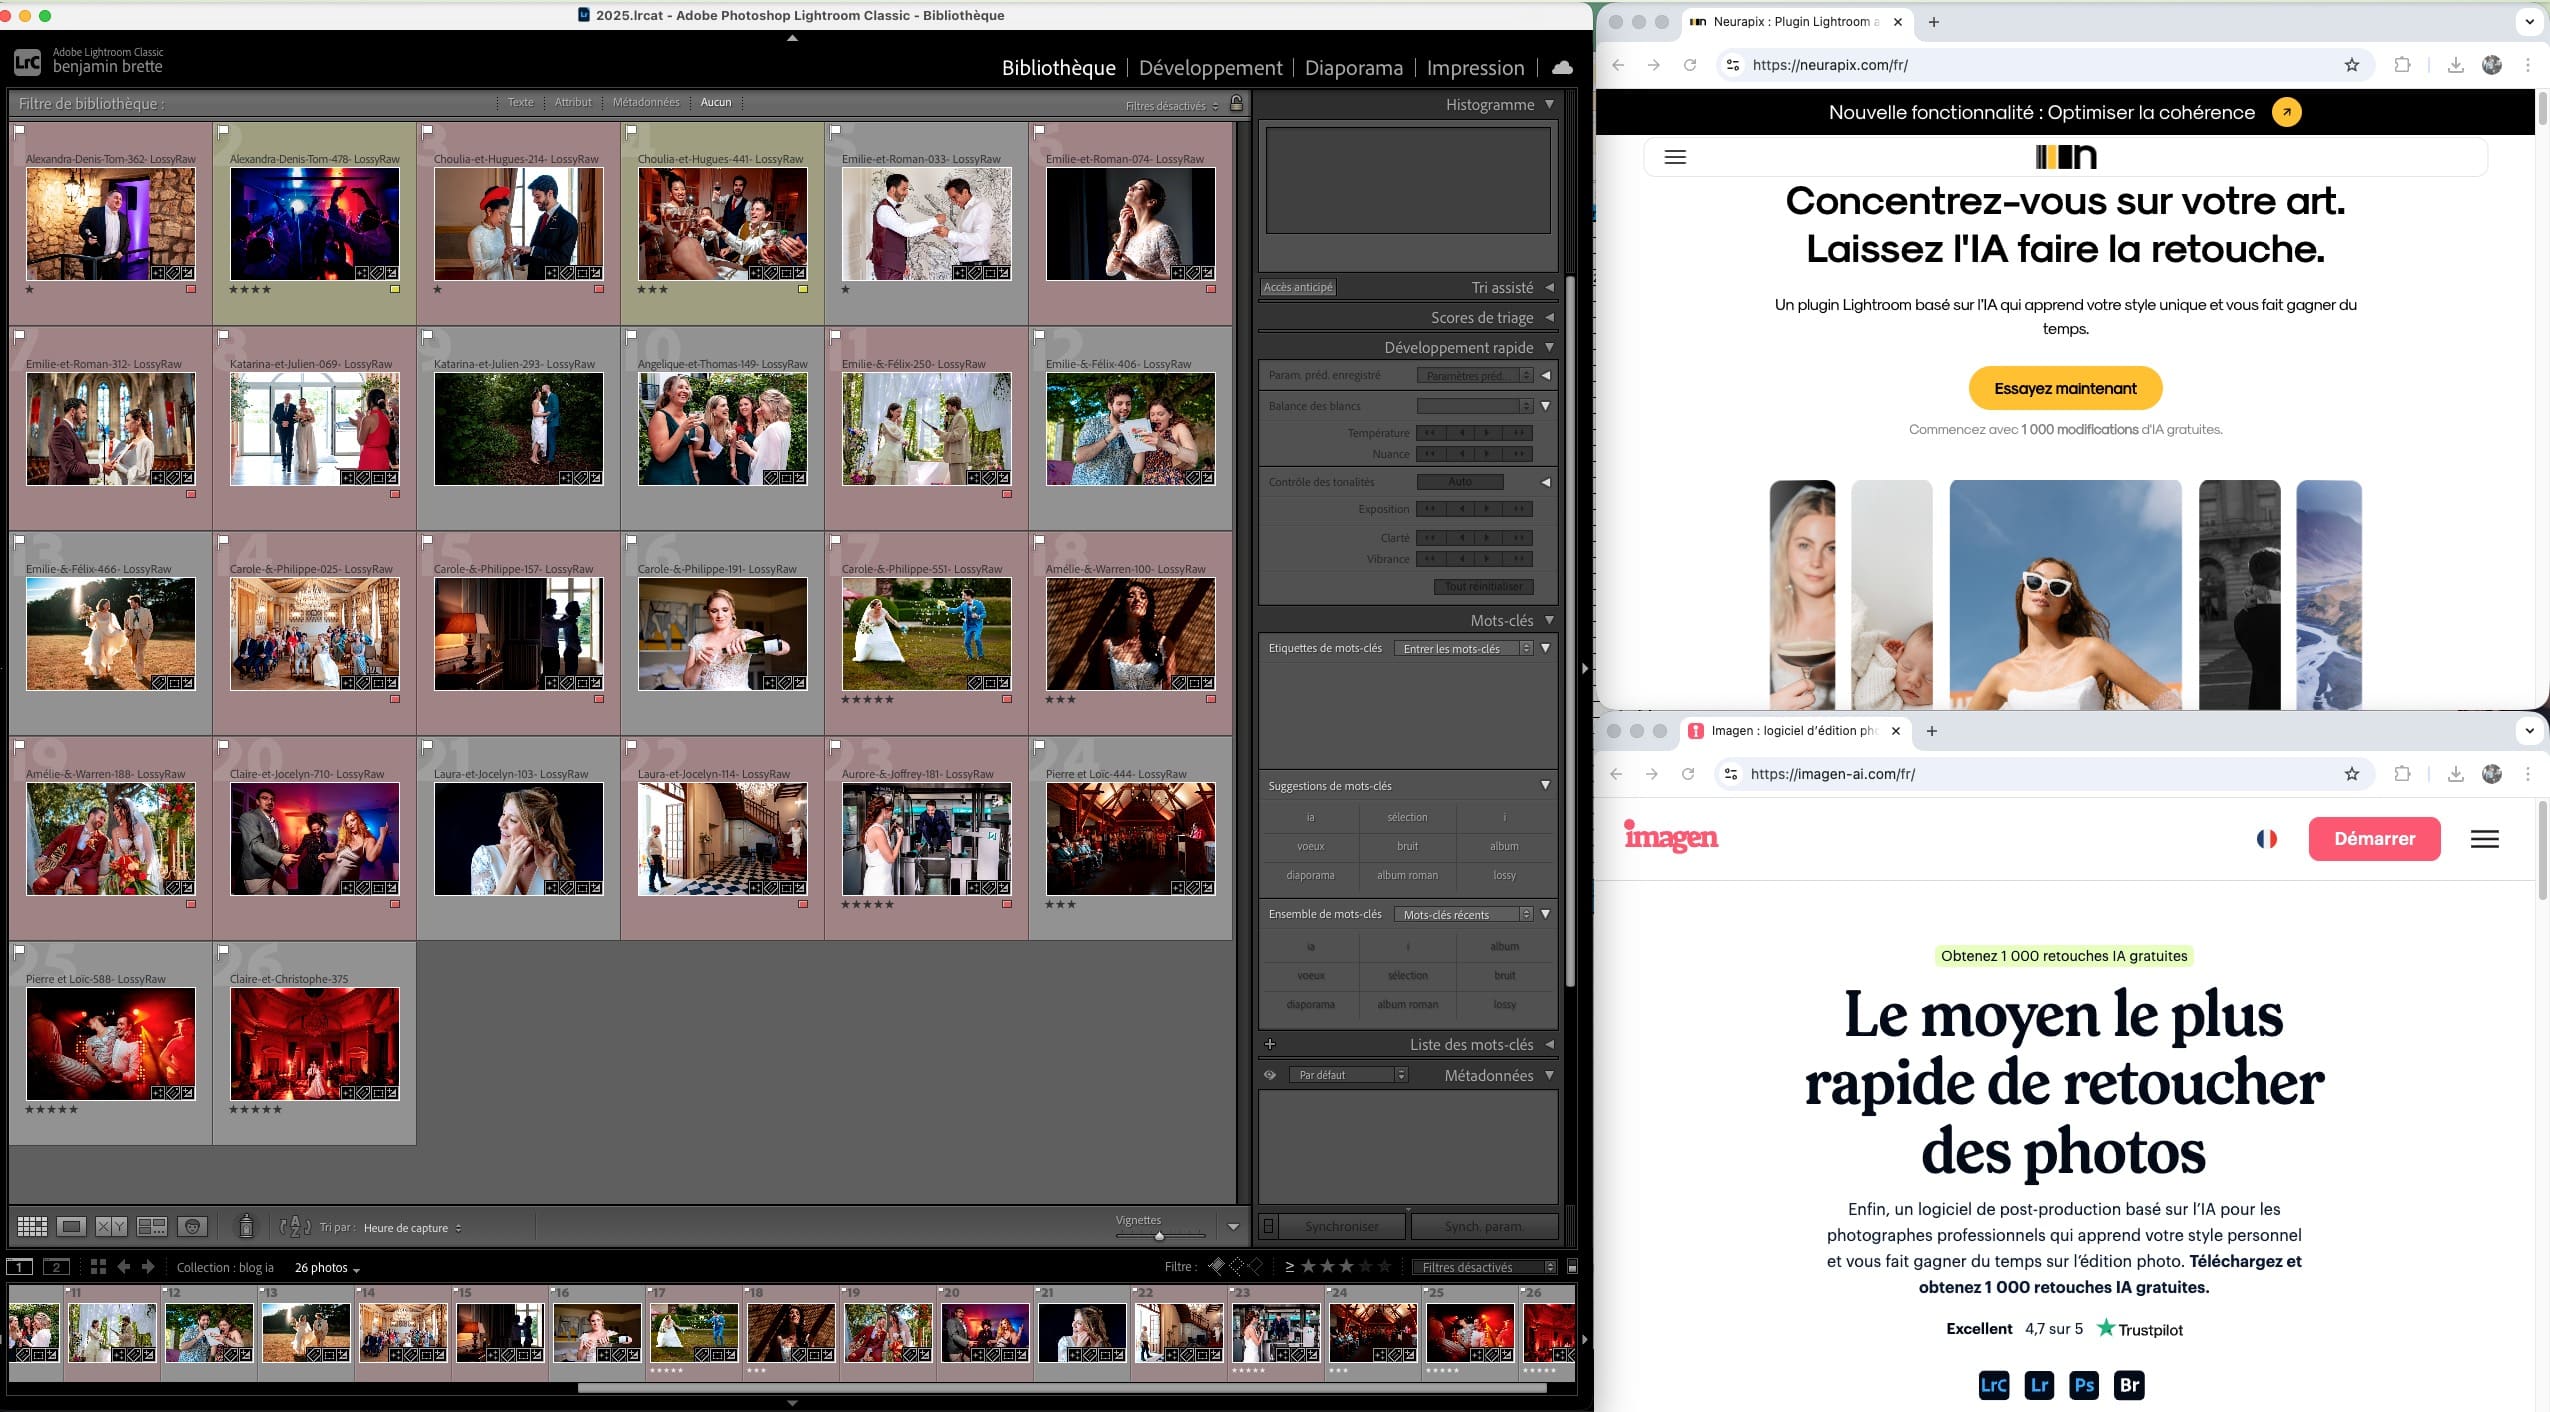Open Compare view with the XY icon
This screenshot has height=1412, width=2550.
pyautogui.click(x=110, y=1225)
